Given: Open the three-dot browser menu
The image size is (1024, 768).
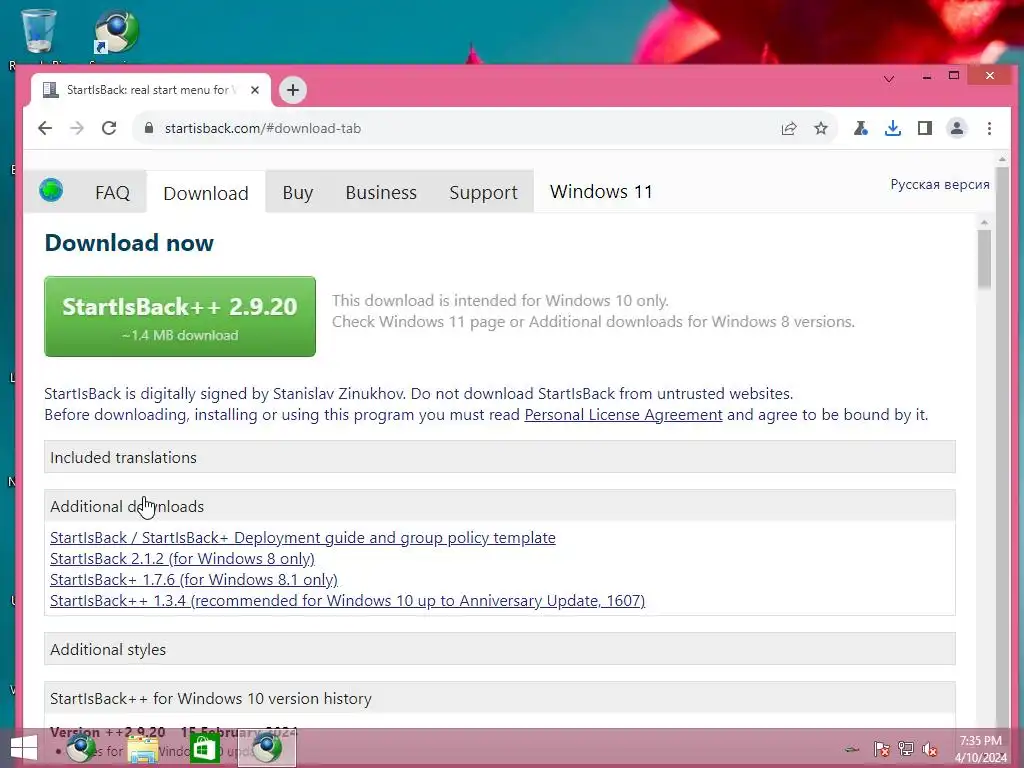Looking at the screenshot, I should point(989,129).
